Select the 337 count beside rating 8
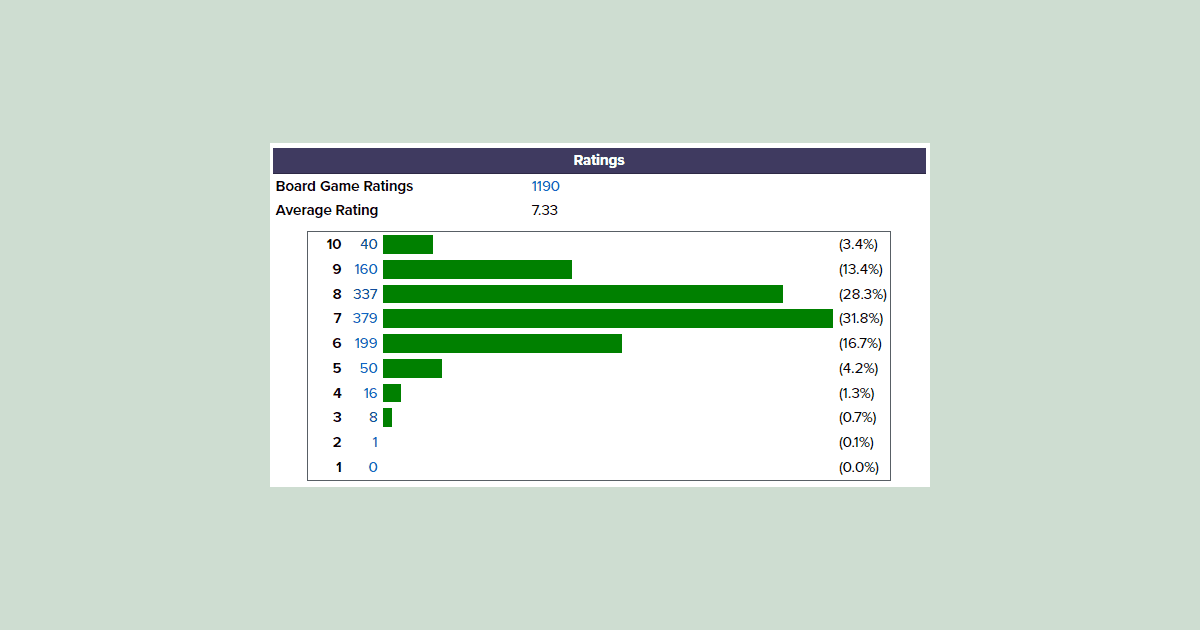The image size is (1200, 630). [365, 294]
